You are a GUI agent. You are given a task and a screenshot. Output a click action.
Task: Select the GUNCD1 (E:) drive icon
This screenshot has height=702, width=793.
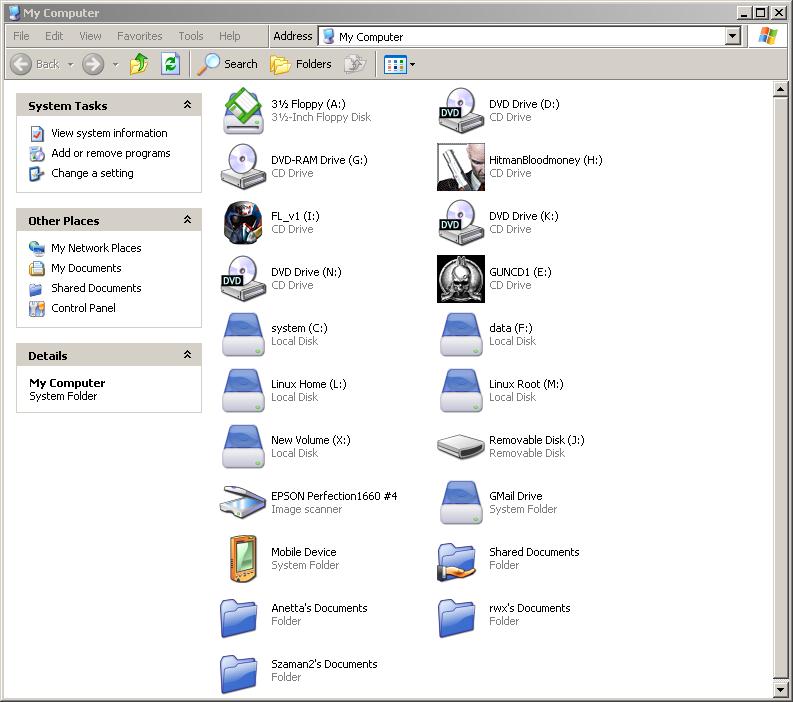(x=461, y=279)
